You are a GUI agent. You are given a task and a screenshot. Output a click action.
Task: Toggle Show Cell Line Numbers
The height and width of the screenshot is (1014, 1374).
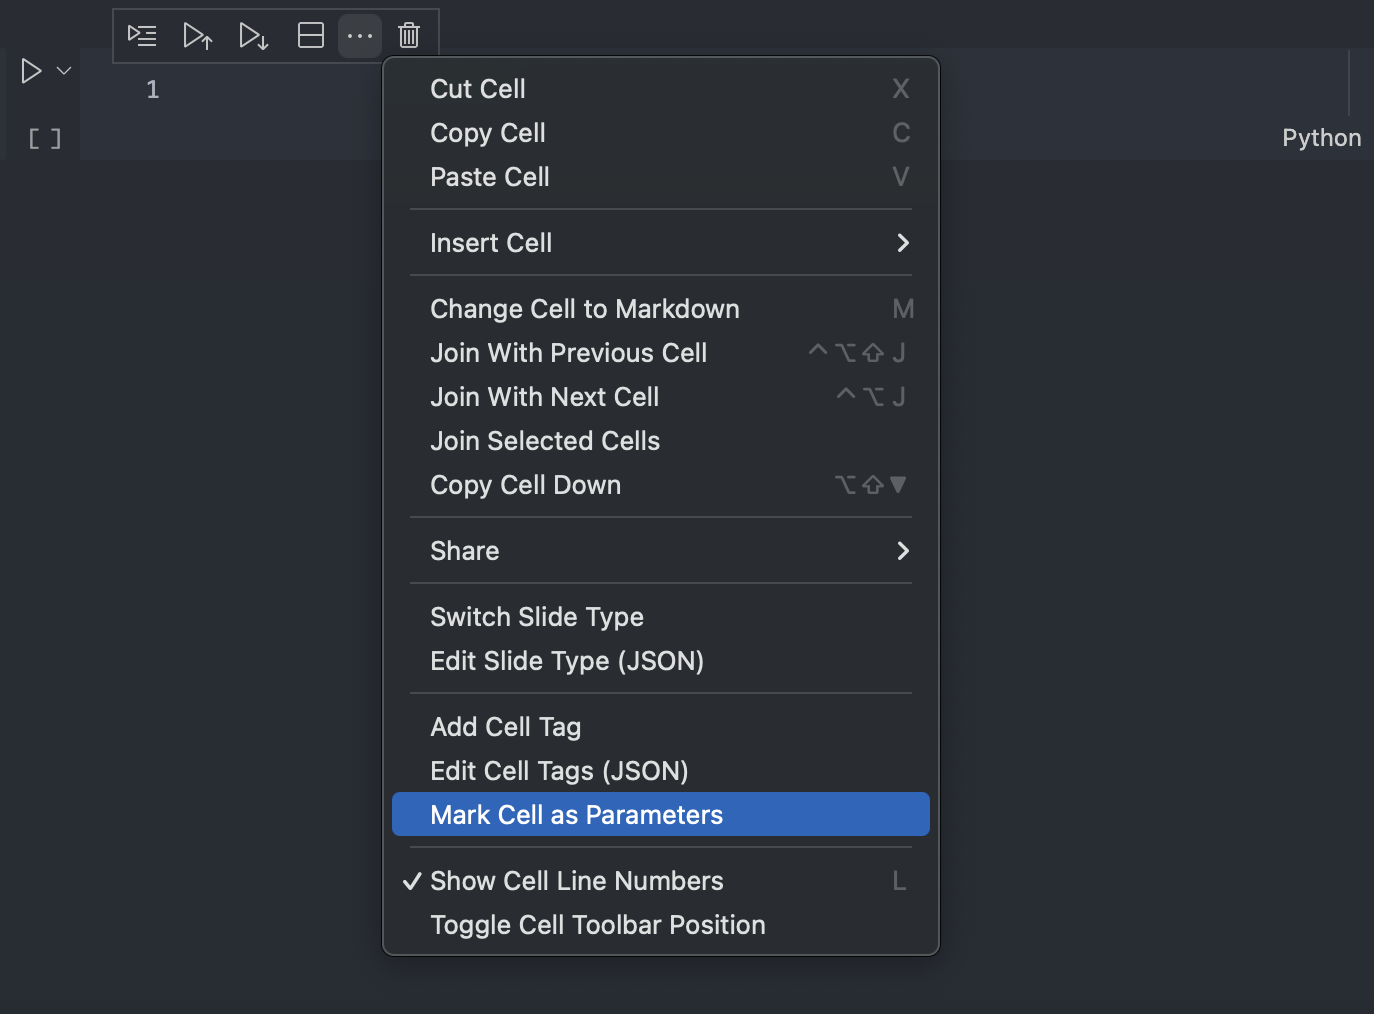661,881
